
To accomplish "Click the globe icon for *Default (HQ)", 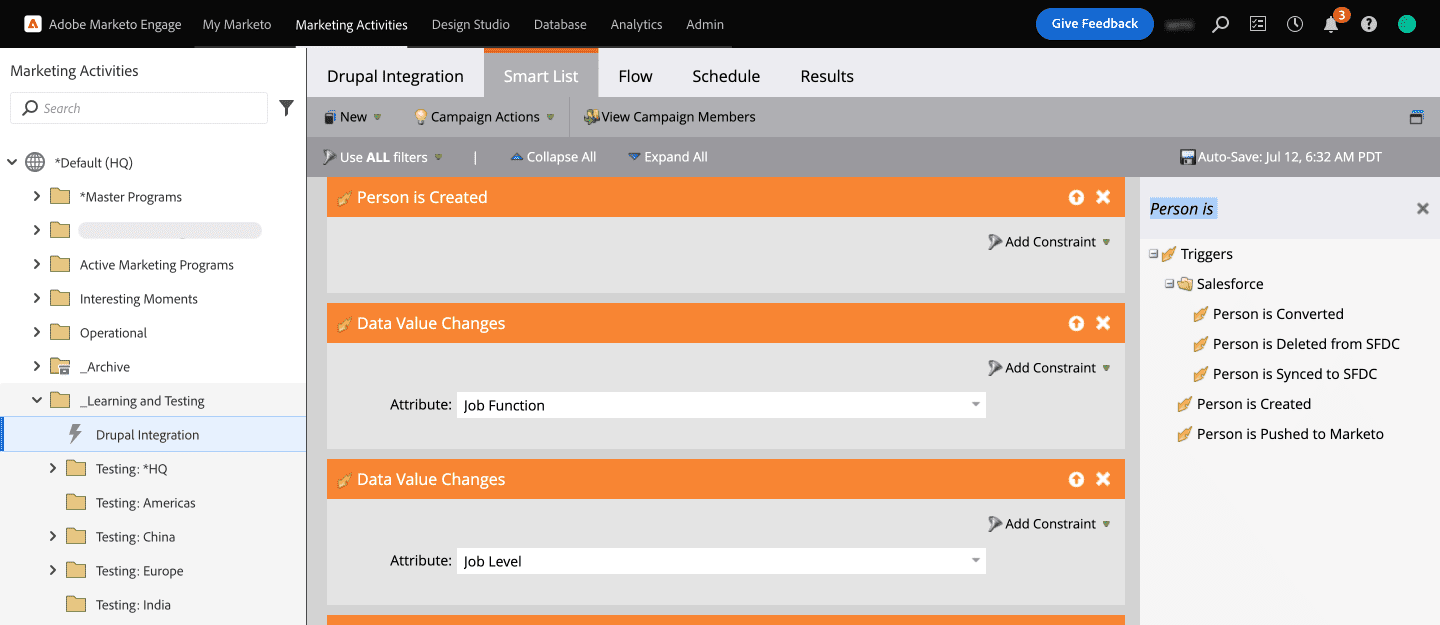I will 35,162.
